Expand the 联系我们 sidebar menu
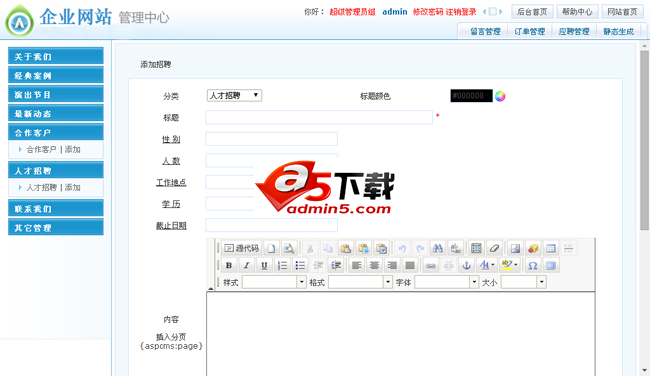Screen dimensions: 650x376 click(x=56, y=208)
